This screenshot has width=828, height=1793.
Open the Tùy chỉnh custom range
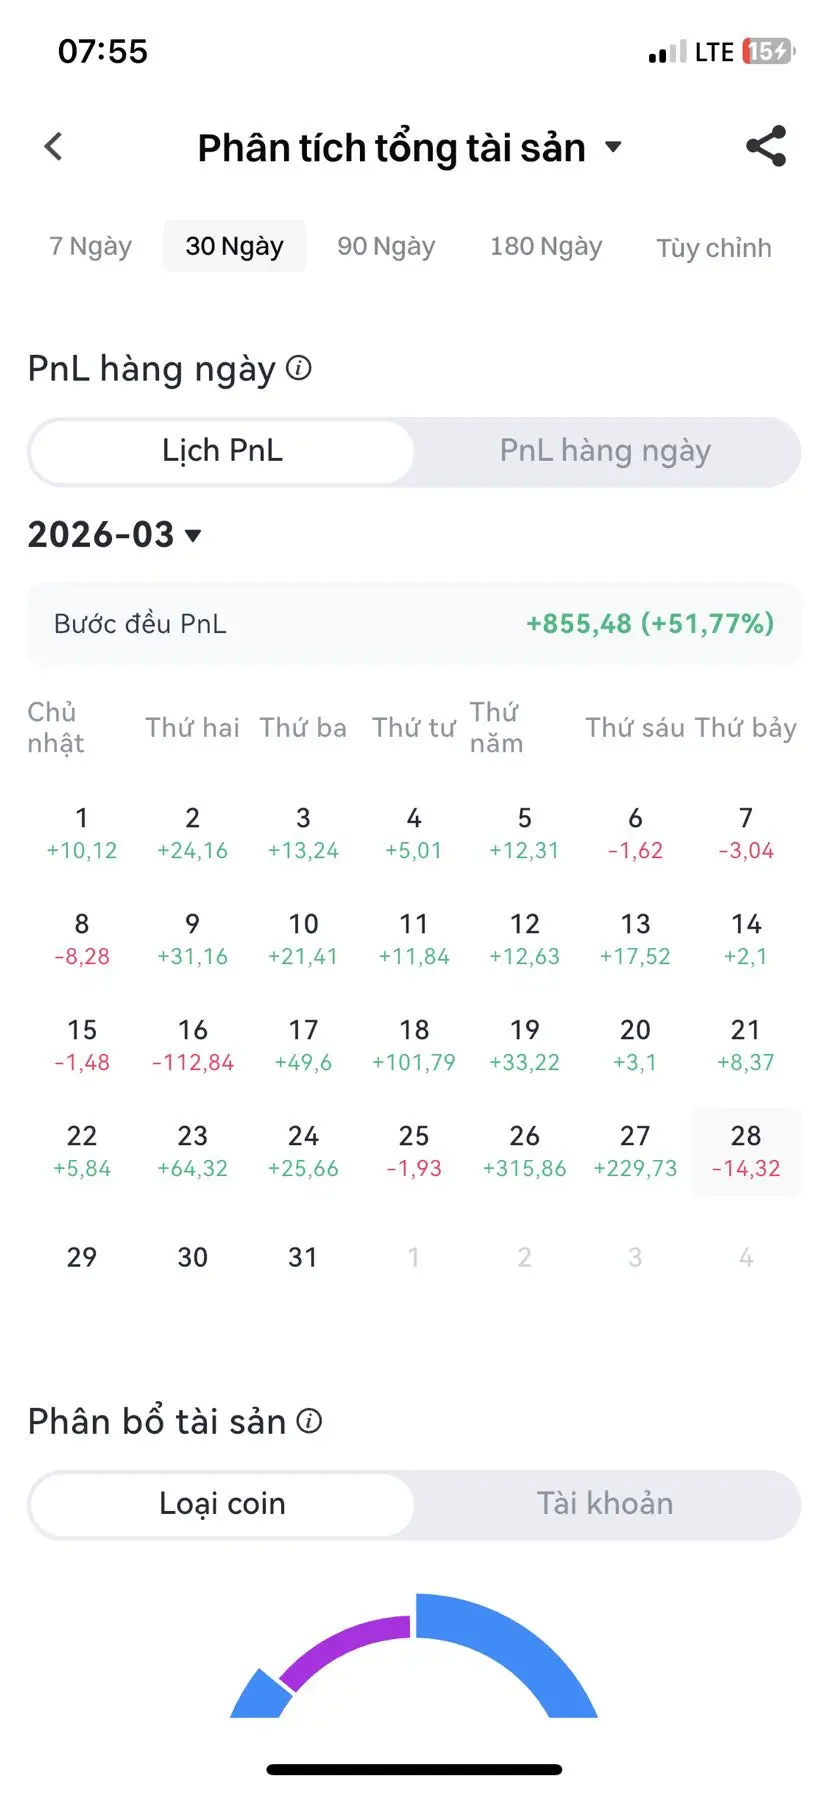coord(713,248)
